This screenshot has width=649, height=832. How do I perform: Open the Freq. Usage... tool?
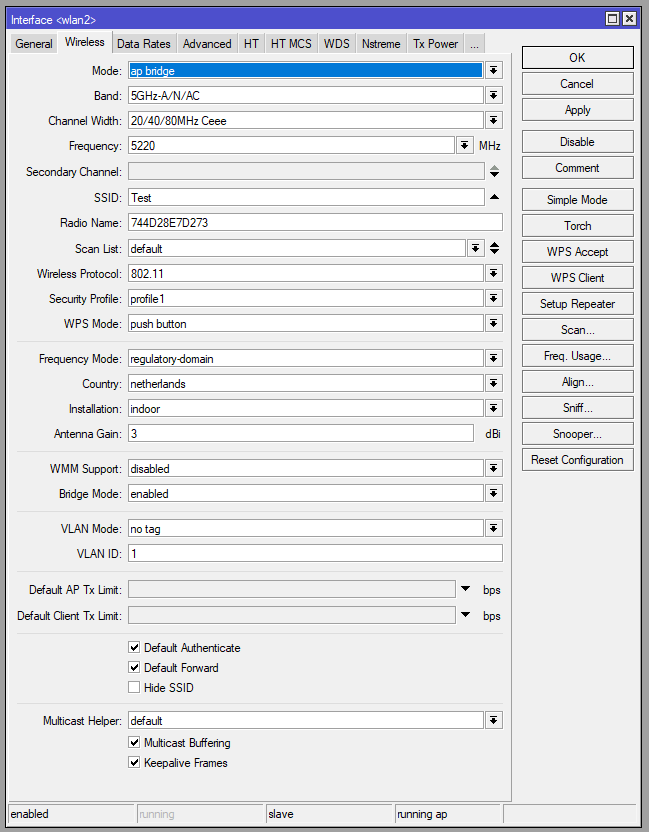pos(577,356)
